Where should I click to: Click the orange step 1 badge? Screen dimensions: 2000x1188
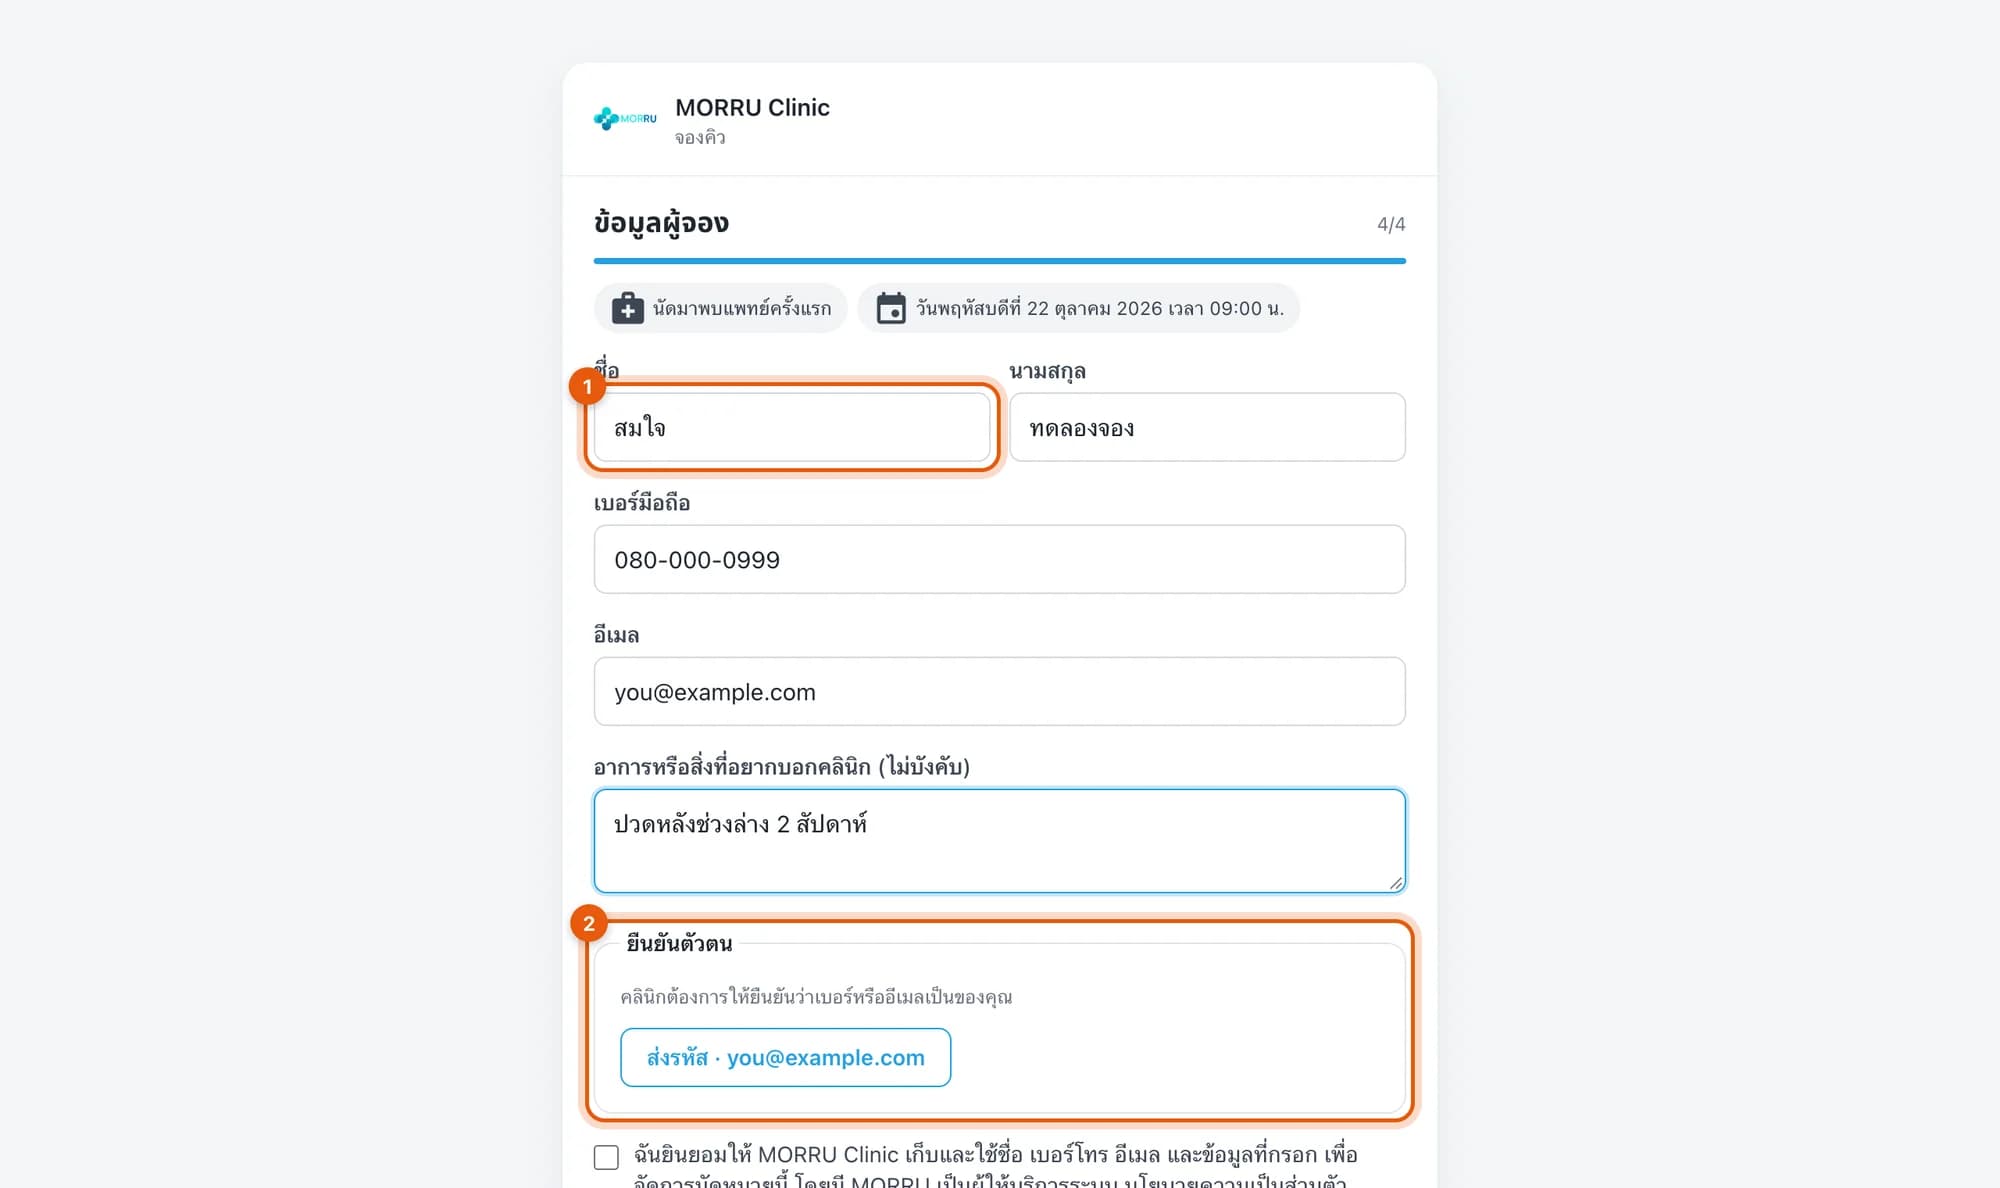(587, 386)
